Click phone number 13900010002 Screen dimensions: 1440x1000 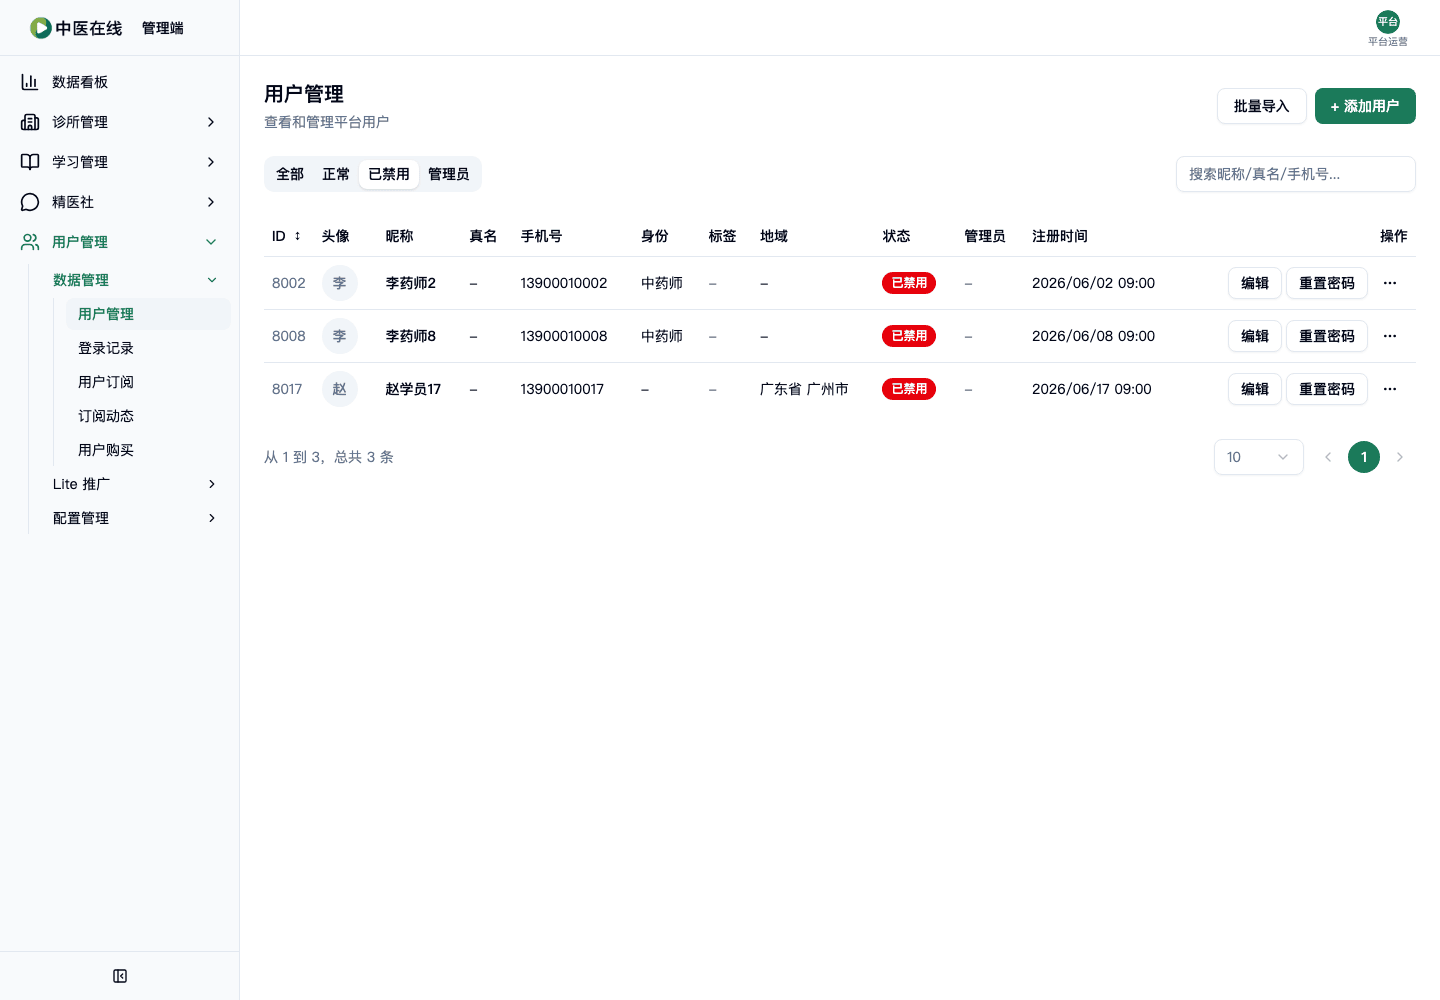pos(564,283)
